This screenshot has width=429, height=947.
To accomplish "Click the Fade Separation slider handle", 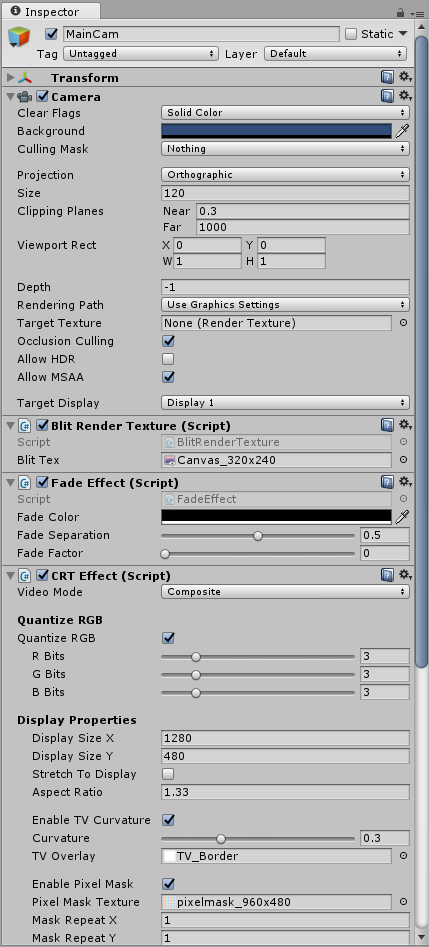I will pos(258,536).
